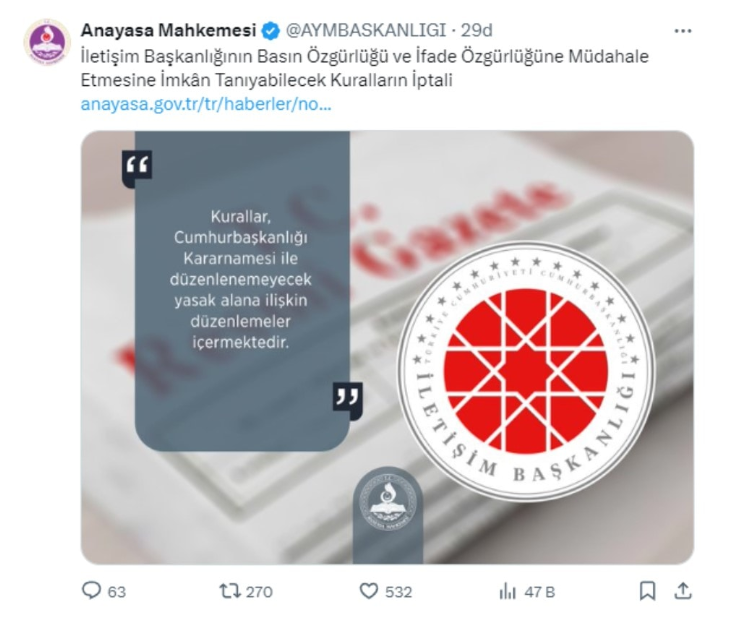
Task: Bookmark this tweet
Action: [x=647, y=591]
